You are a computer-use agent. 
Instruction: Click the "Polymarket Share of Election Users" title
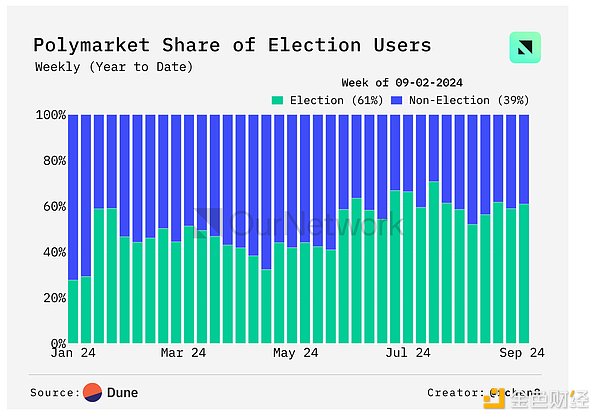[x=232, y=45]
